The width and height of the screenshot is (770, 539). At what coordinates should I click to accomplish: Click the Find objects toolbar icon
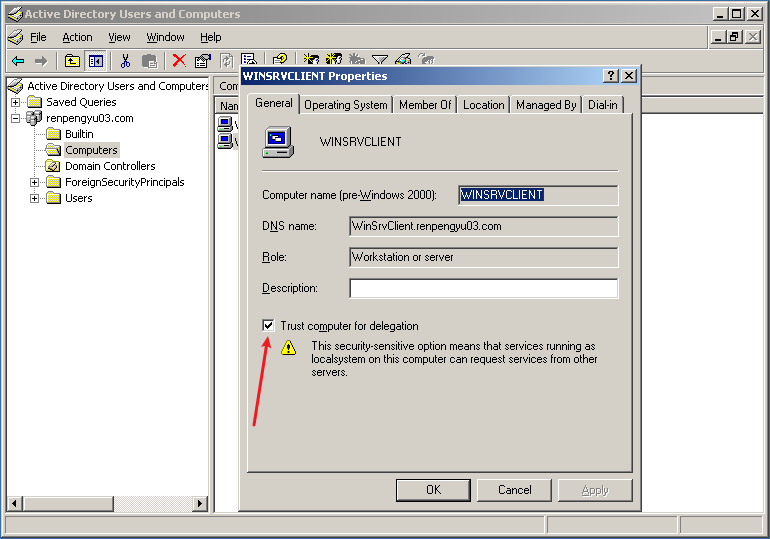[x=403, y=59]
